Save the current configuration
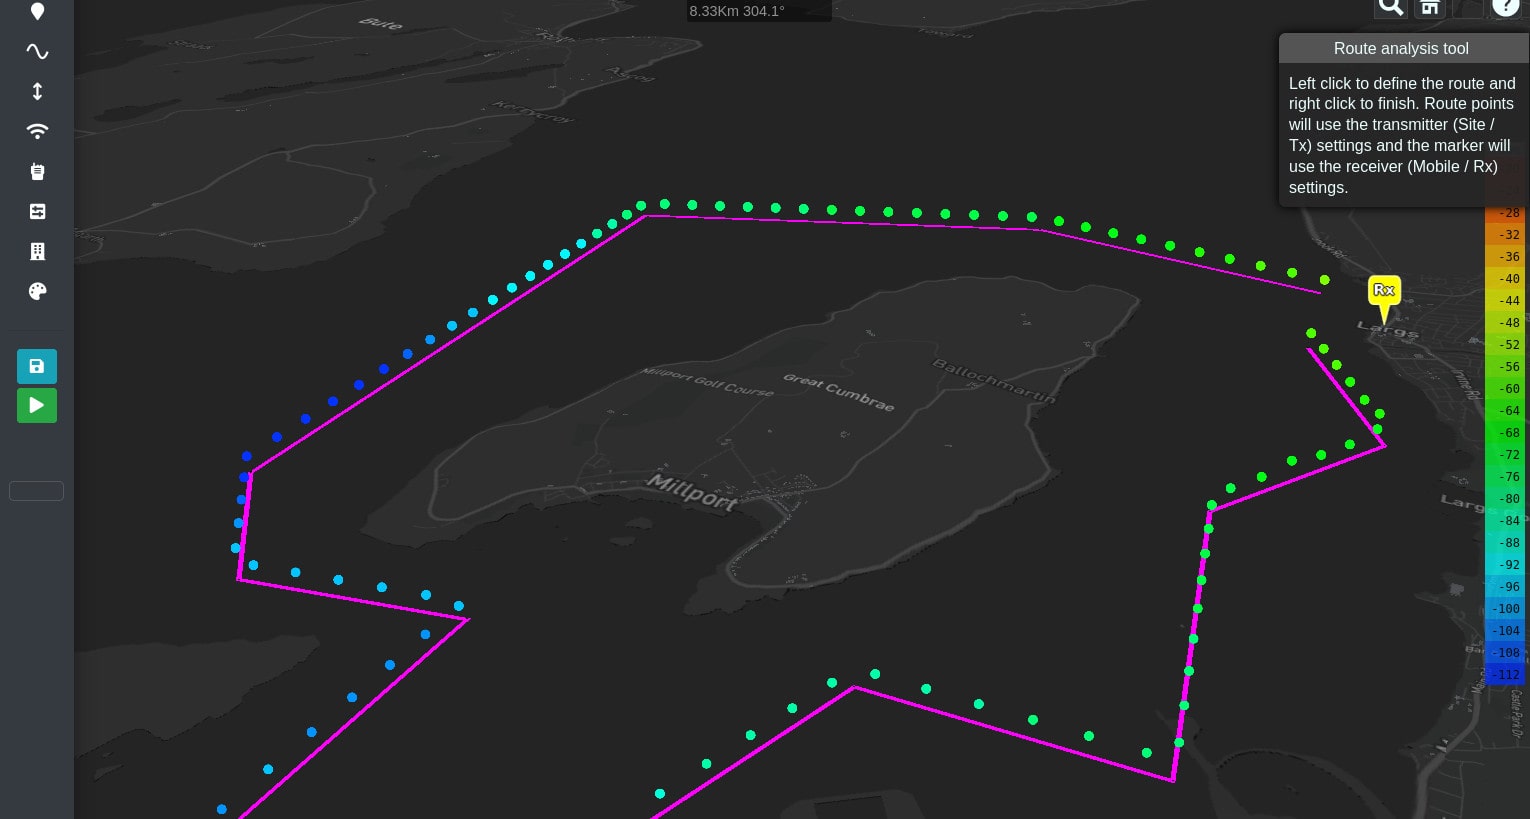 (37, 366)
